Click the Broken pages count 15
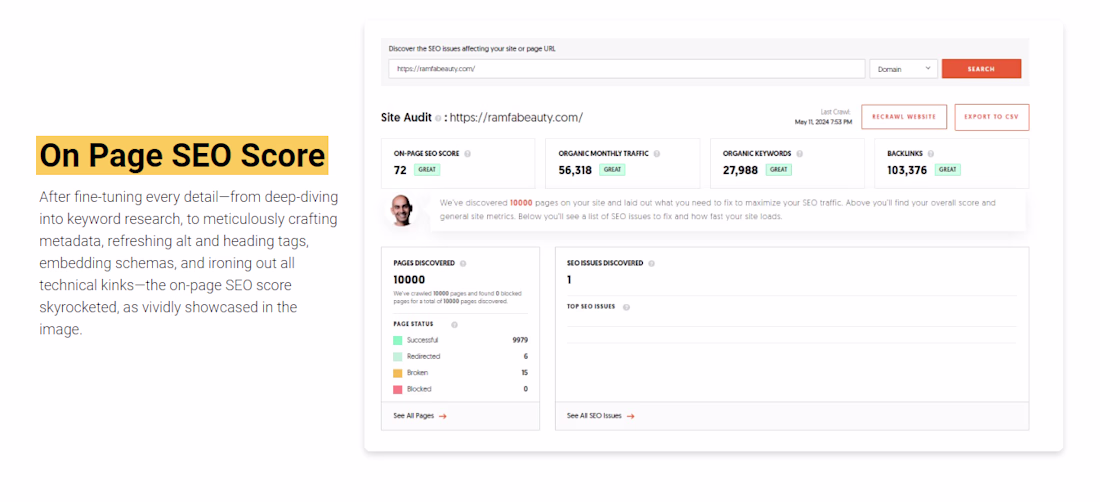This screenshot has height=502, width=1100. click(x=525, y=372)
